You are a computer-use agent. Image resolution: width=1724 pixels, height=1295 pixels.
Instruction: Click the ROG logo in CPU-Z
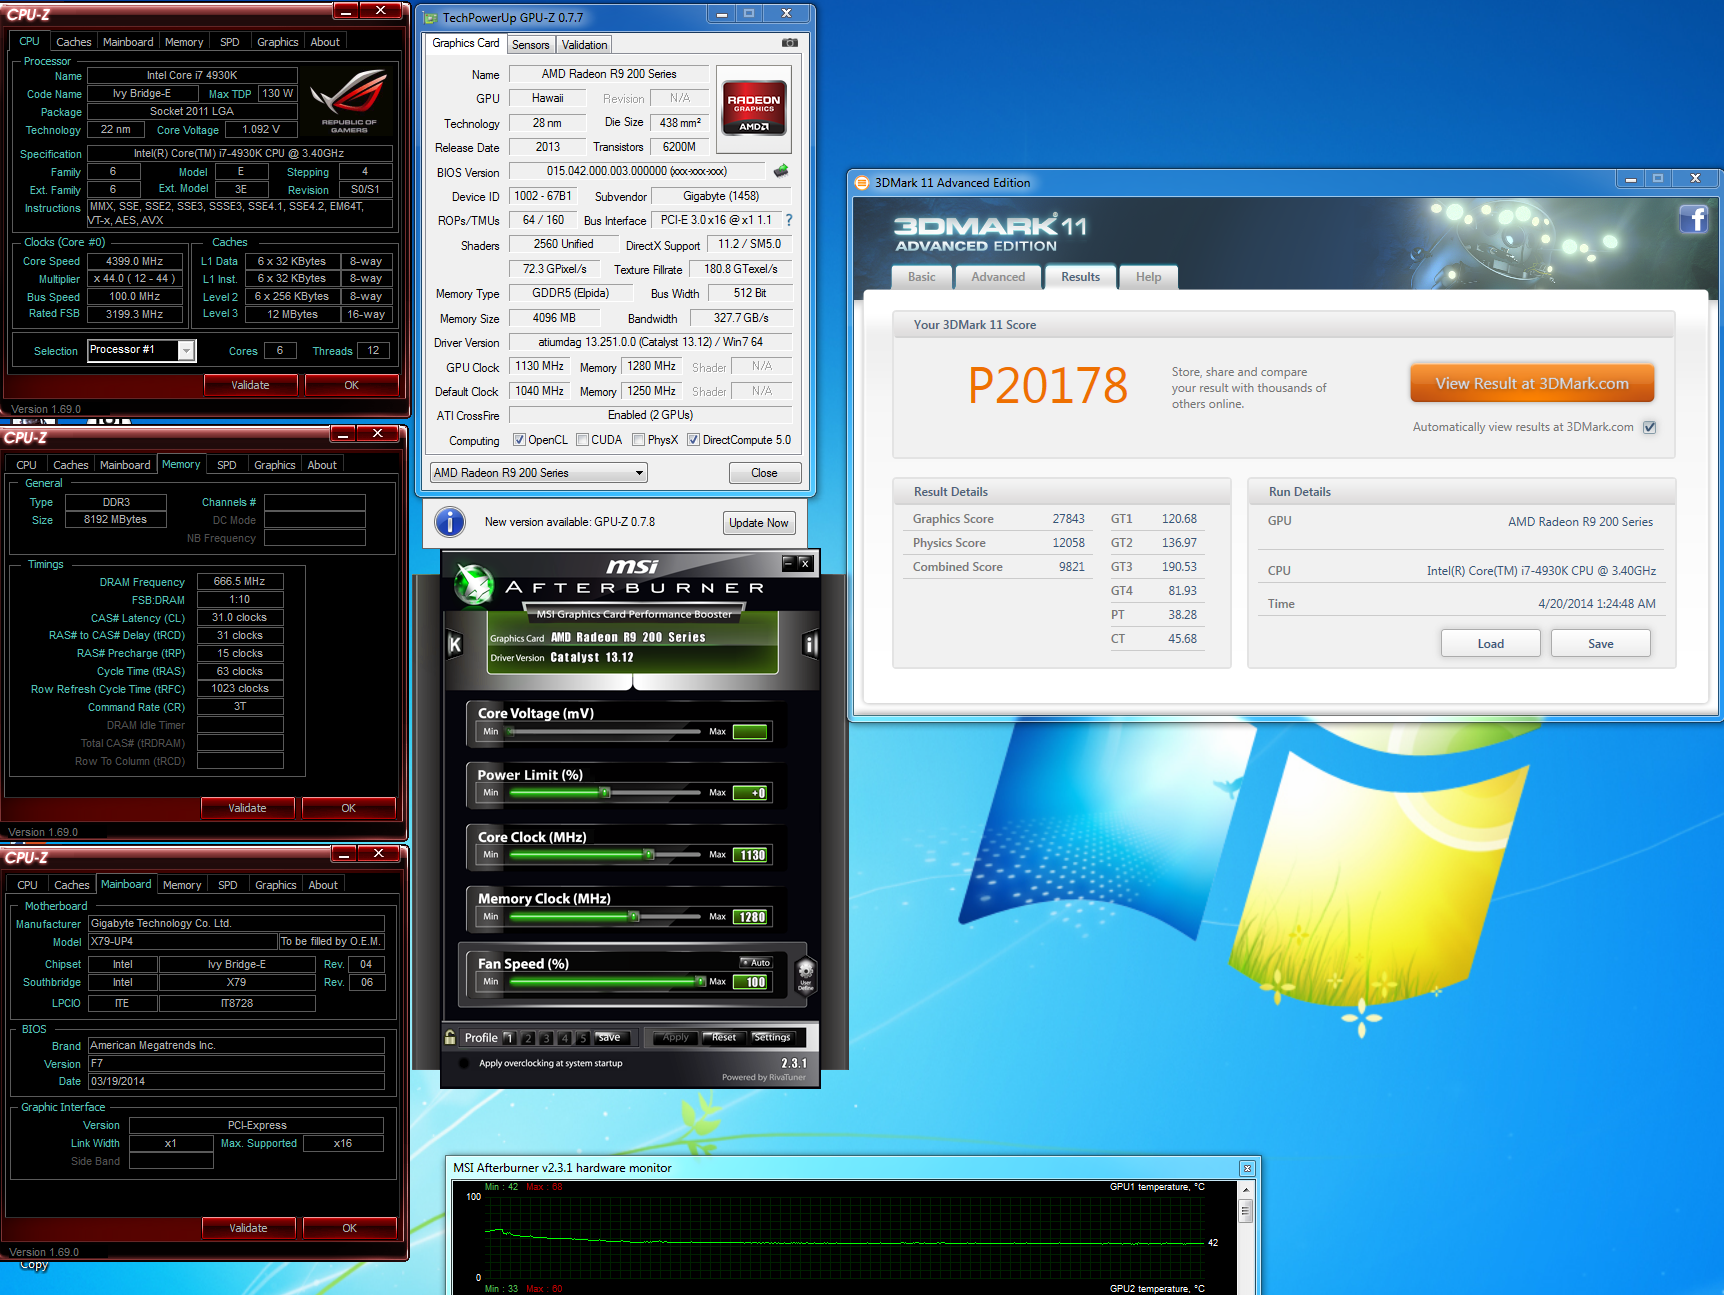[349, 100]
